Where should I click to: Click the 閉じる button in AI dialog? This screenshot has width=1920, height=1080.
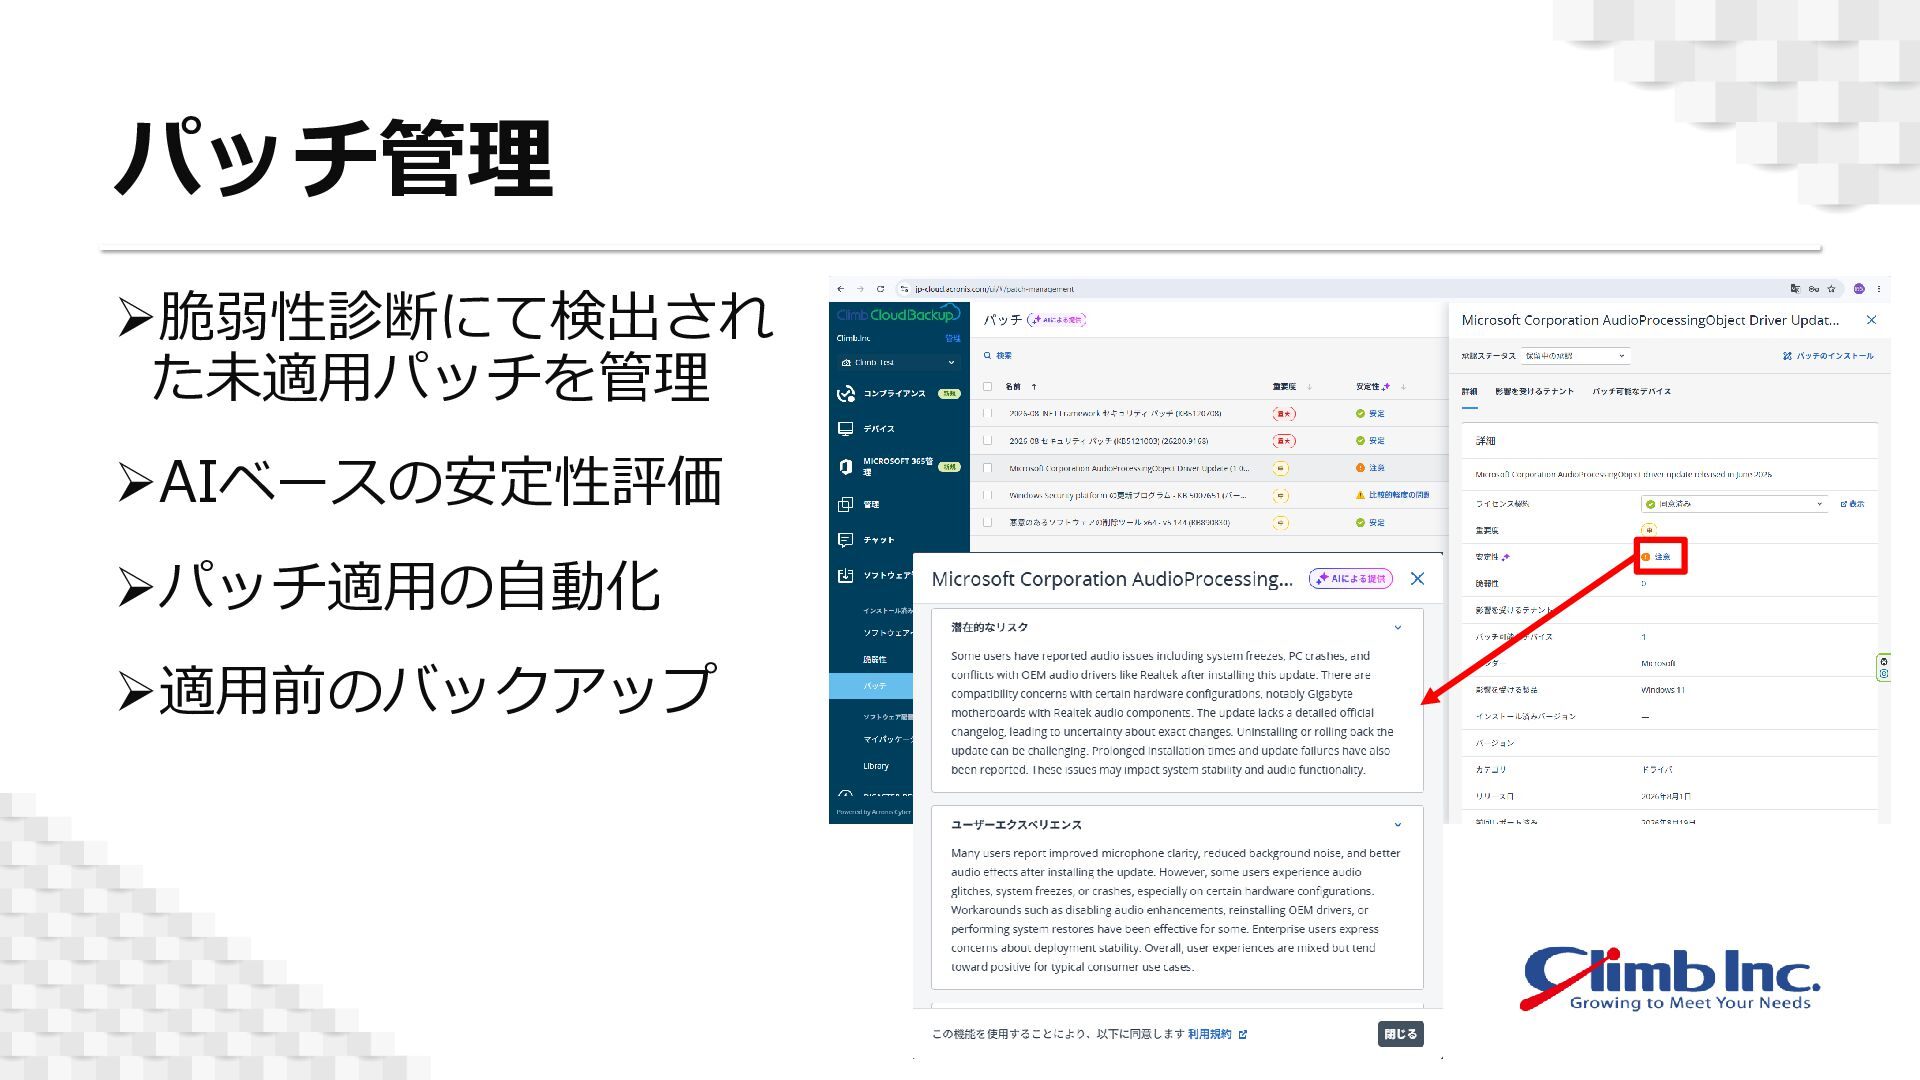coord(1400,1034)
